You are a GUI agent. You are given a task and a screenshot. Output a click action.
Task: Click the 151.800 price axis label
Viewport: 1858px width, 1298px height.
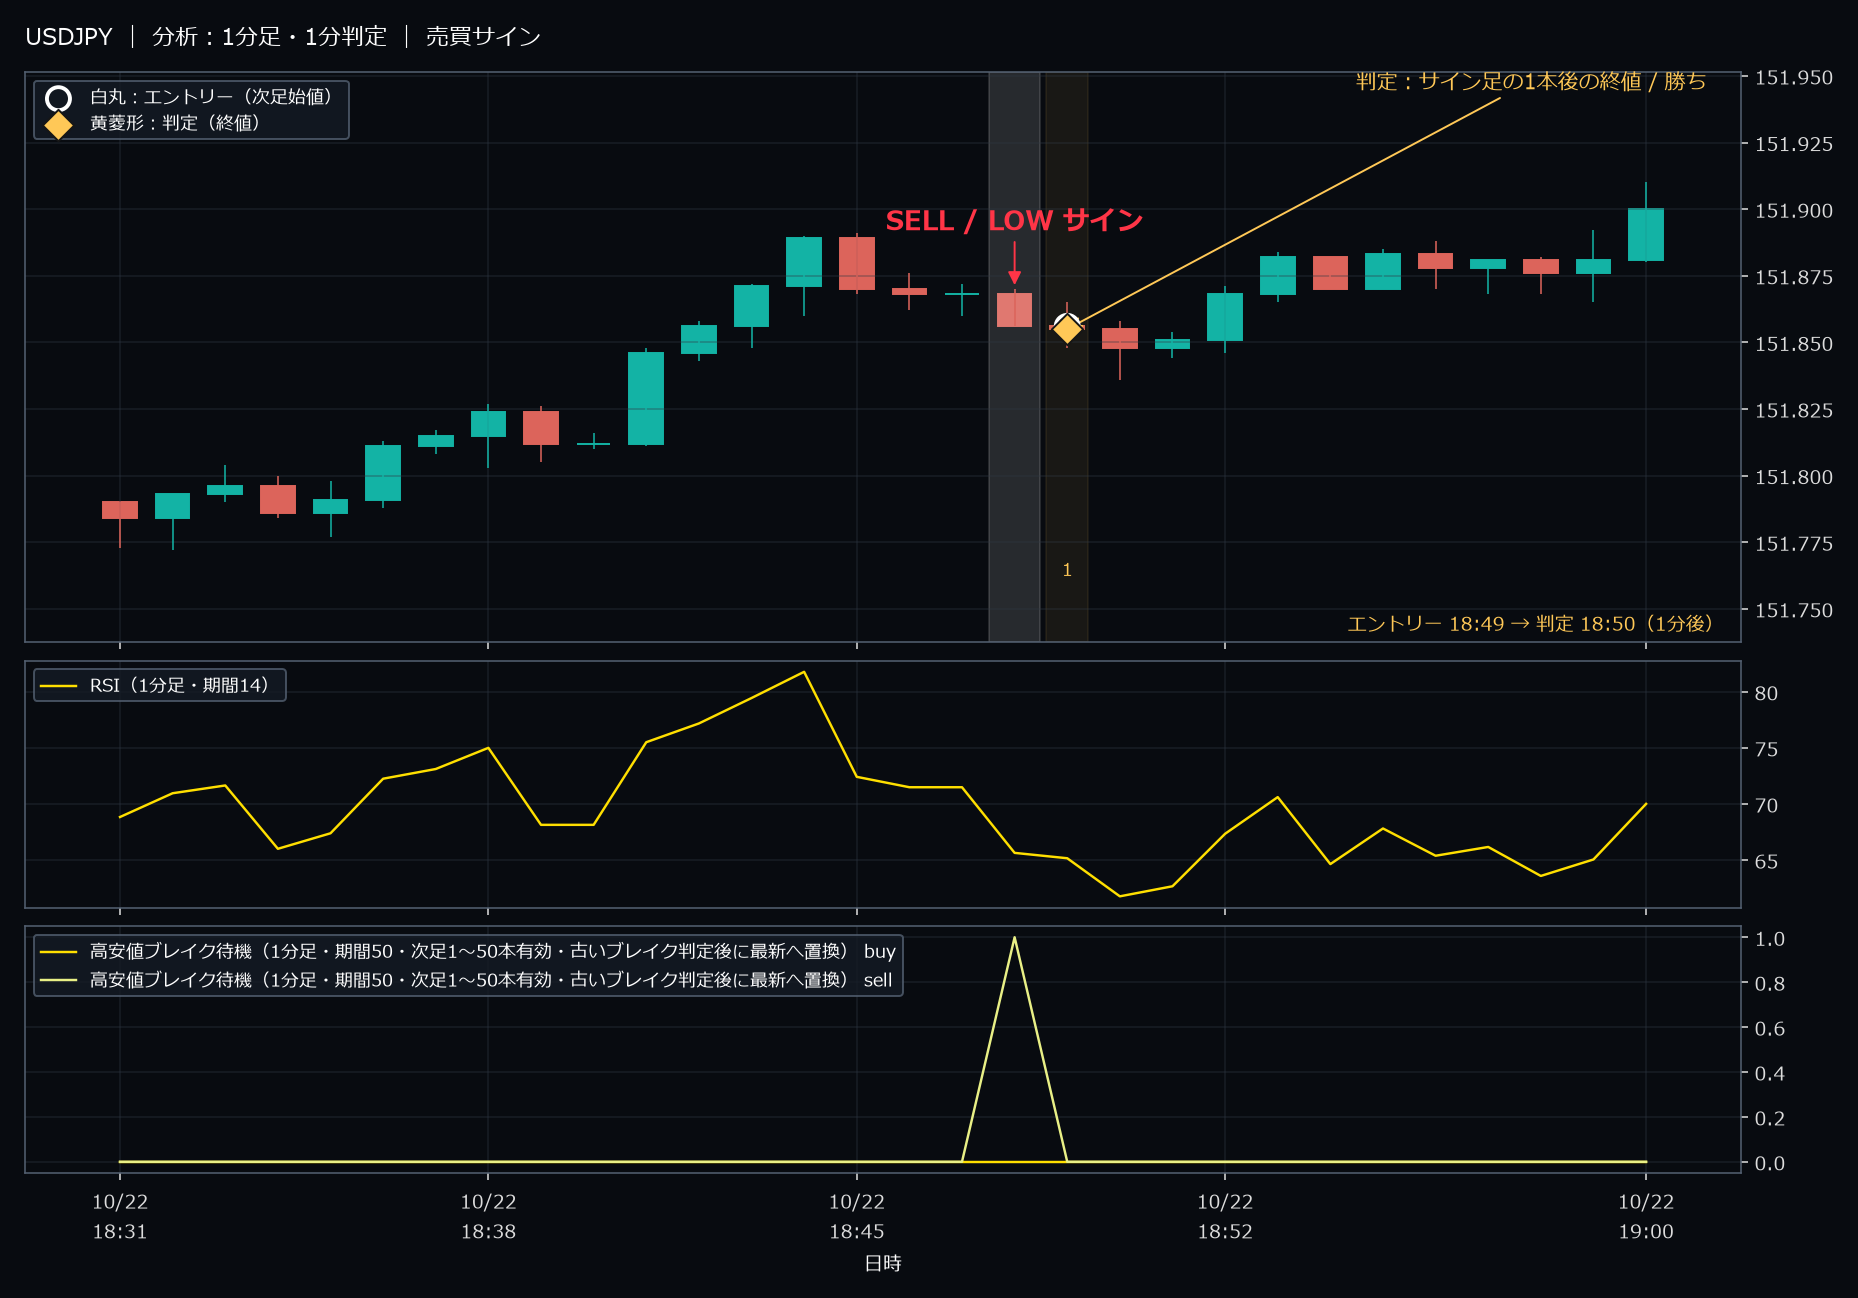pyautogui.click(x=1794, y=477)
